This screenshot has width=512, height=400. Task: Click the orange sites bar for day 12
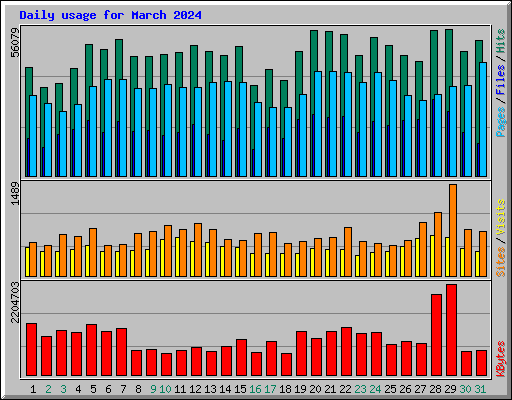pos(198,250)
